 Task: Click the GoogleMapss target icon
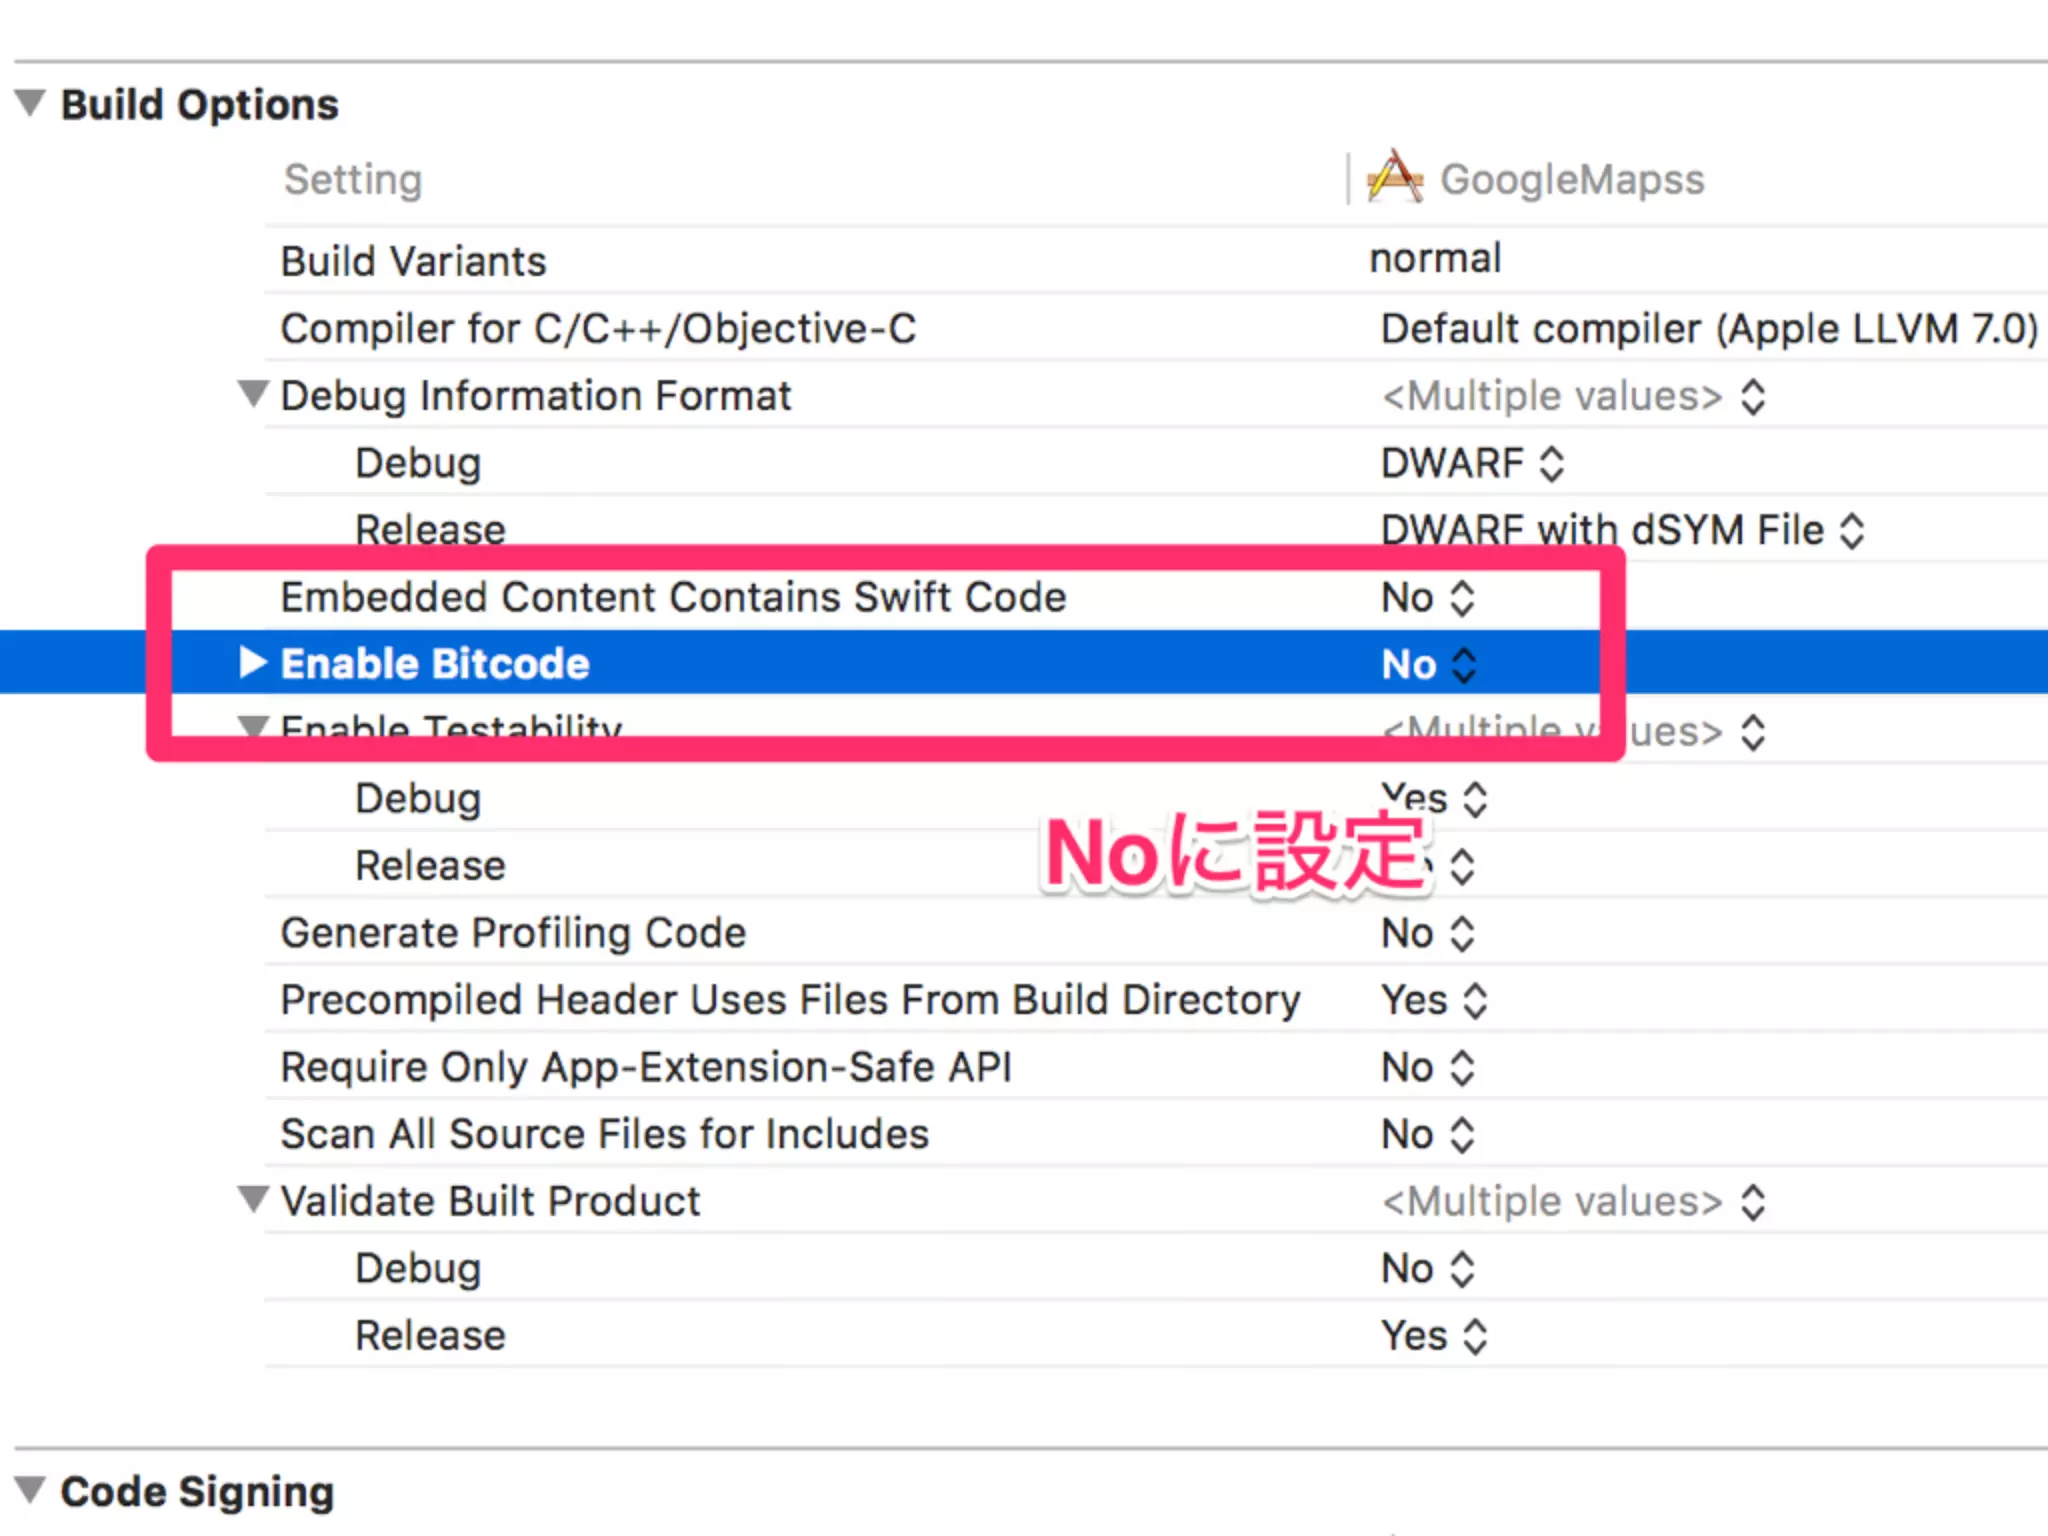pos(1394,178)
